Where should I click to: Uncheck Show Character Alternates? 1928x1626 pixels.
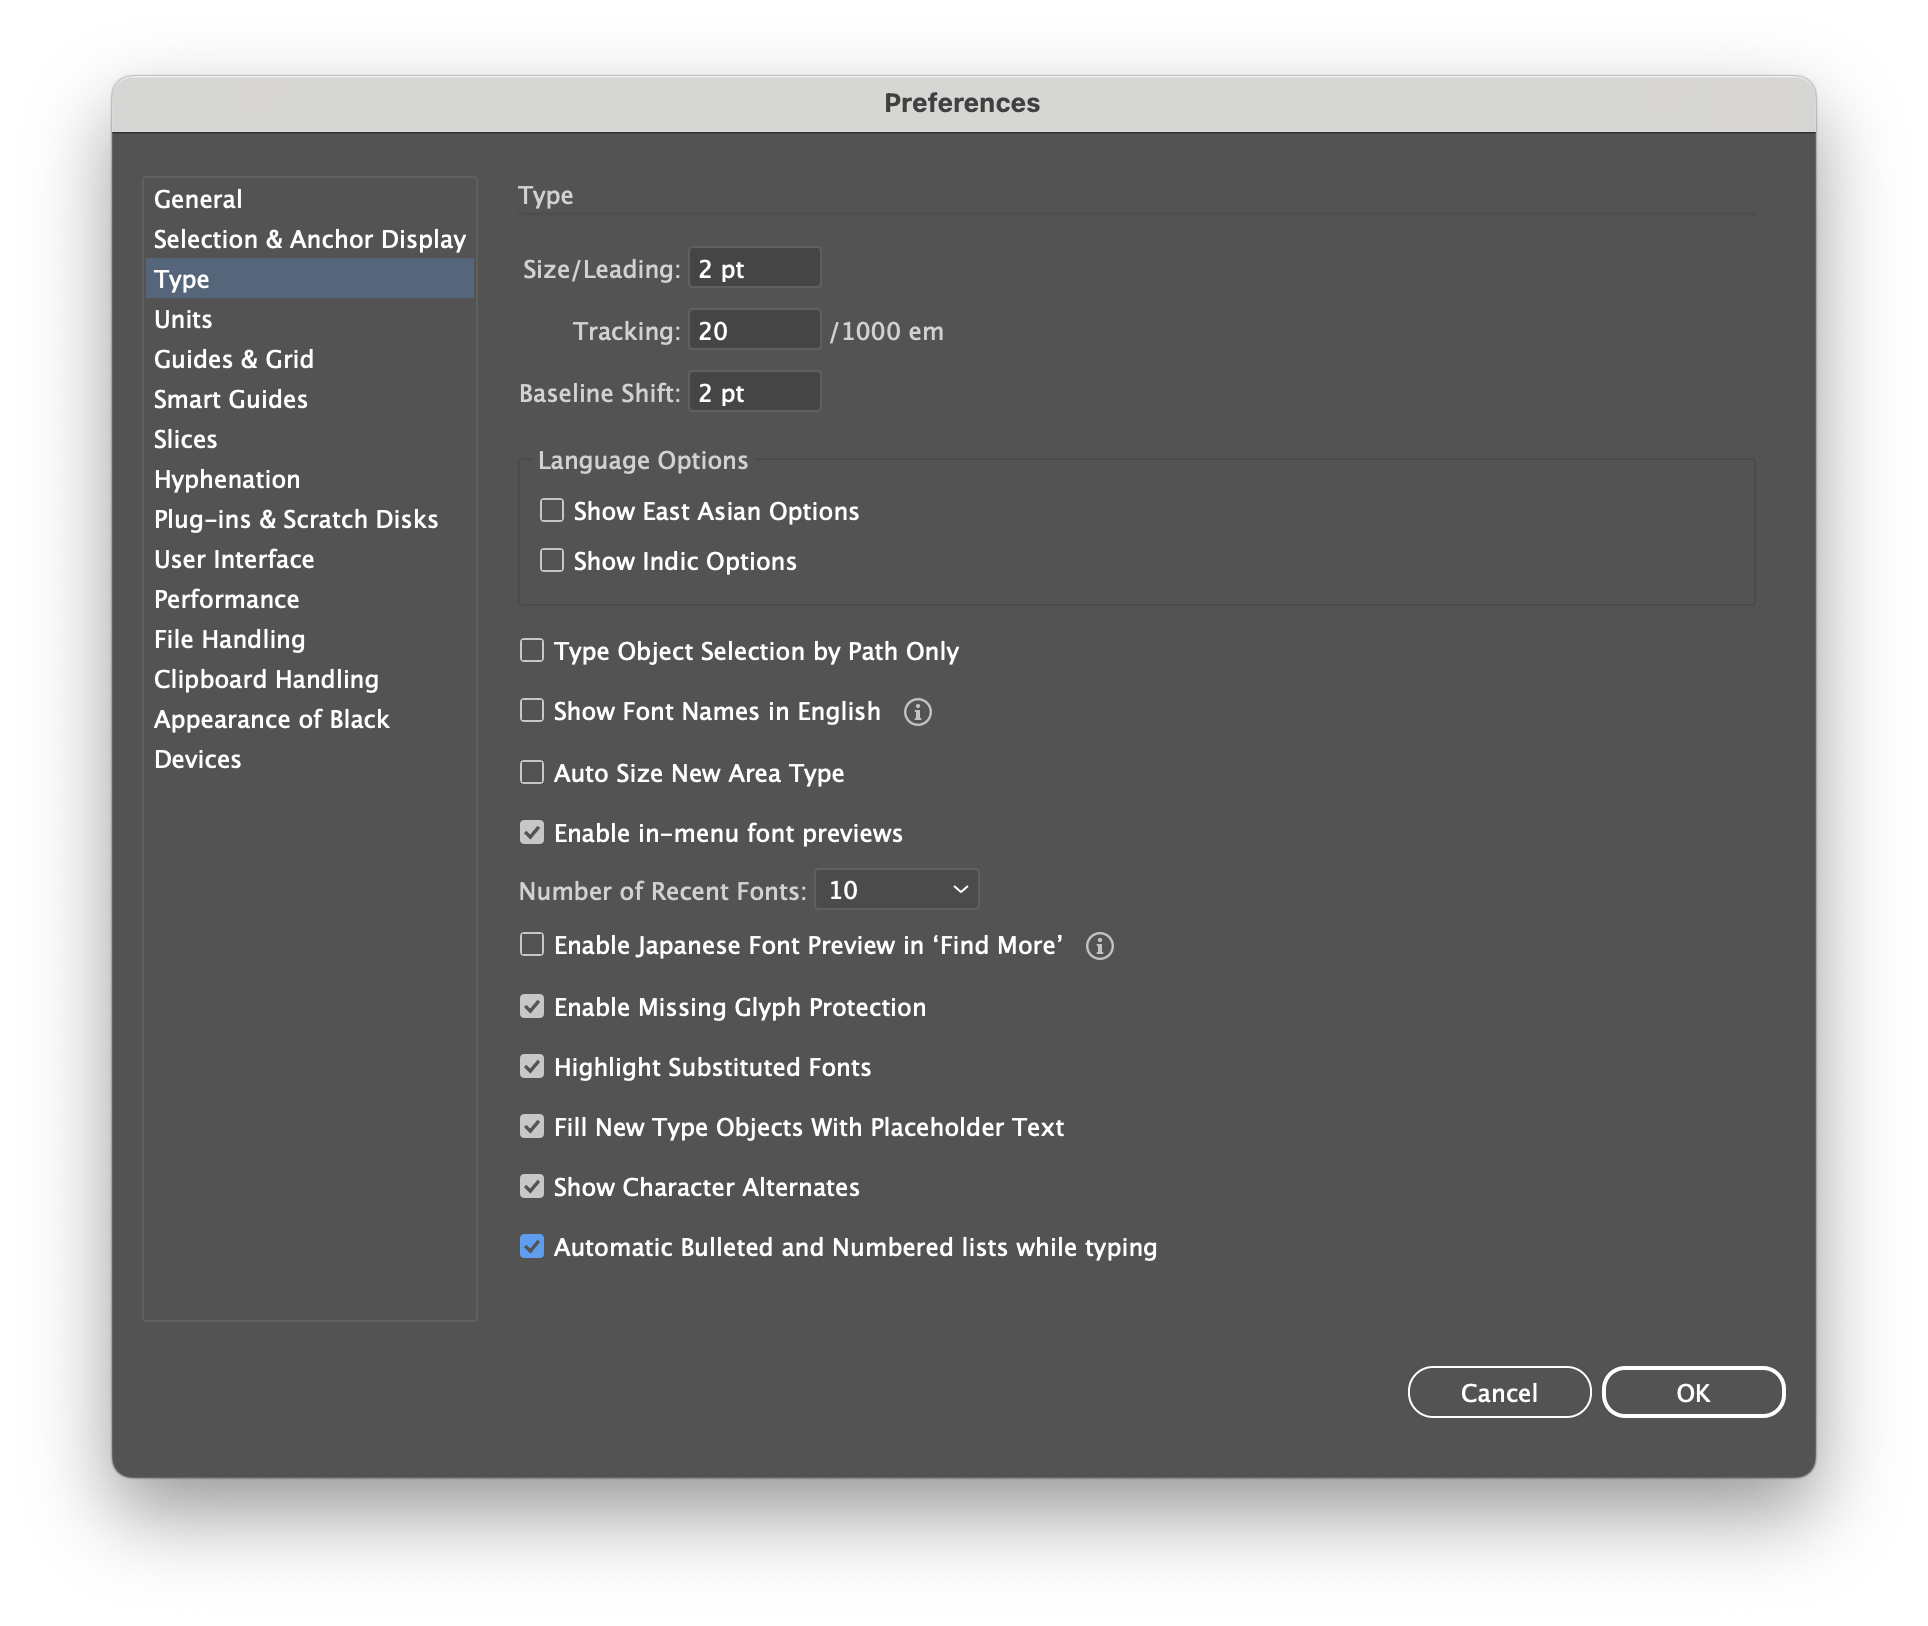point(532,1187)
